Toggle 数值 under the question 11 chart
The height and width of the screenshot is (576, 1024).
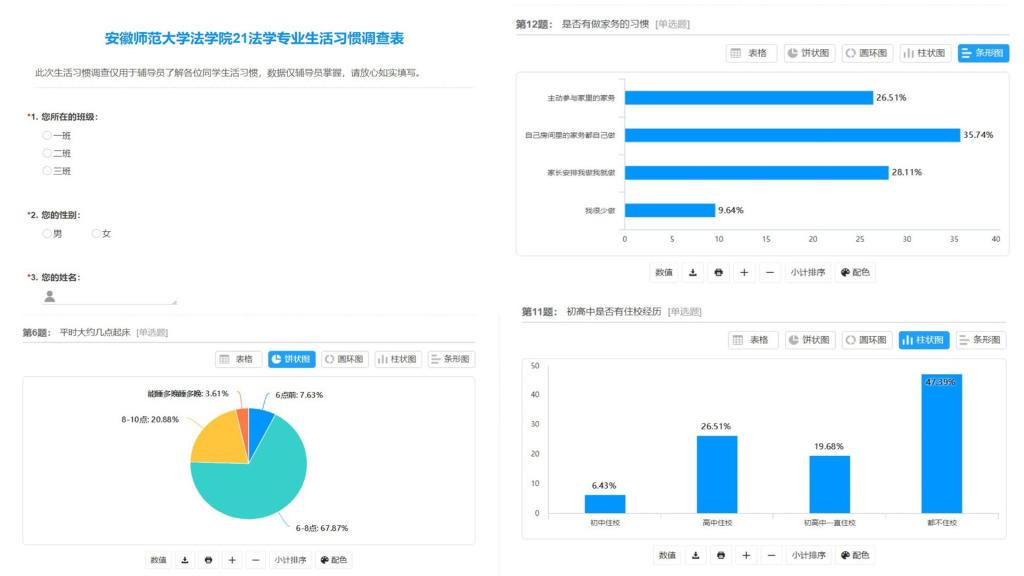pyautogui.click(x=667, y=555)
